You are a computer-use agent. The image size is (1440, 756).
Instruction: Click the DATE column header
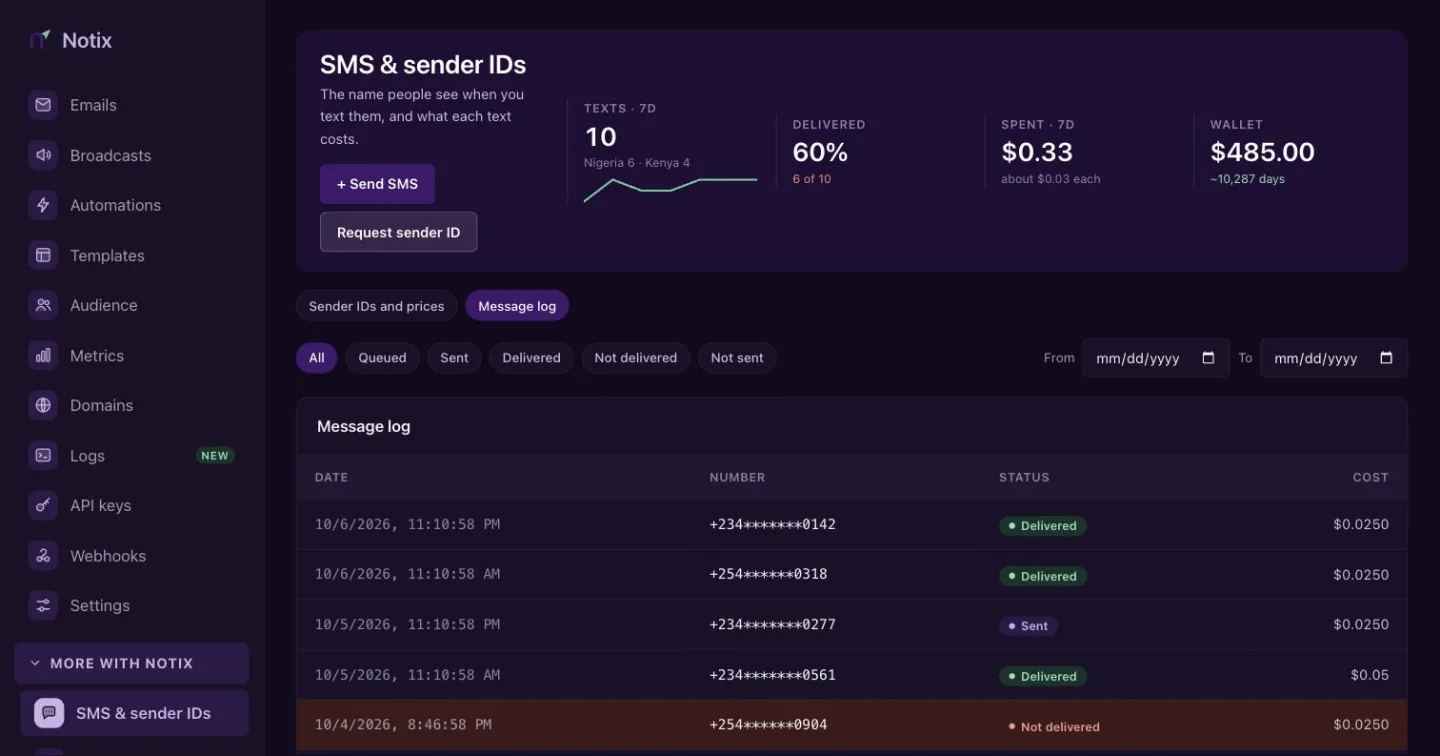331,477
